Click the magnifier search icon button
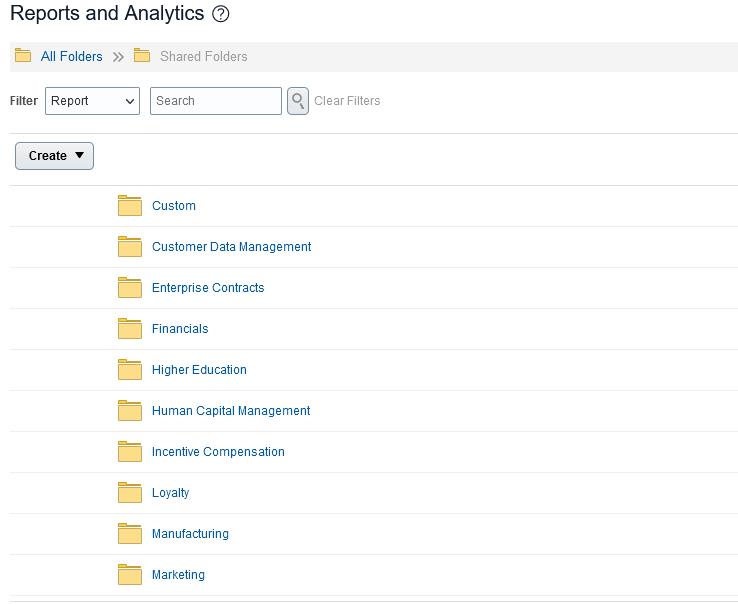738x605 pixels. (298, 101)
